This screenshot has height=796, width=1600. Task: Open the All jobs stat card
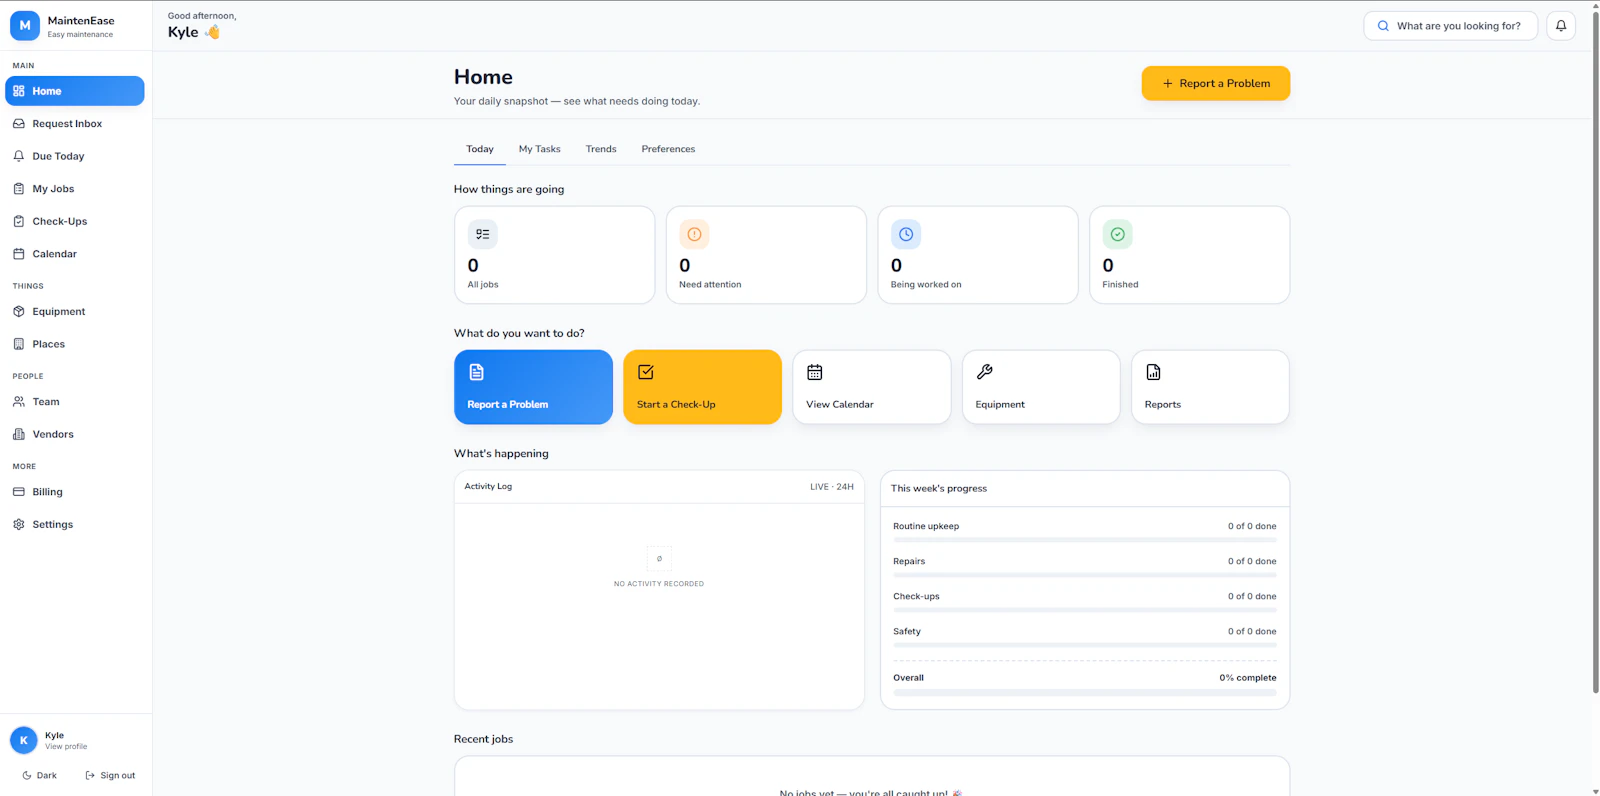tap(554, 255)
